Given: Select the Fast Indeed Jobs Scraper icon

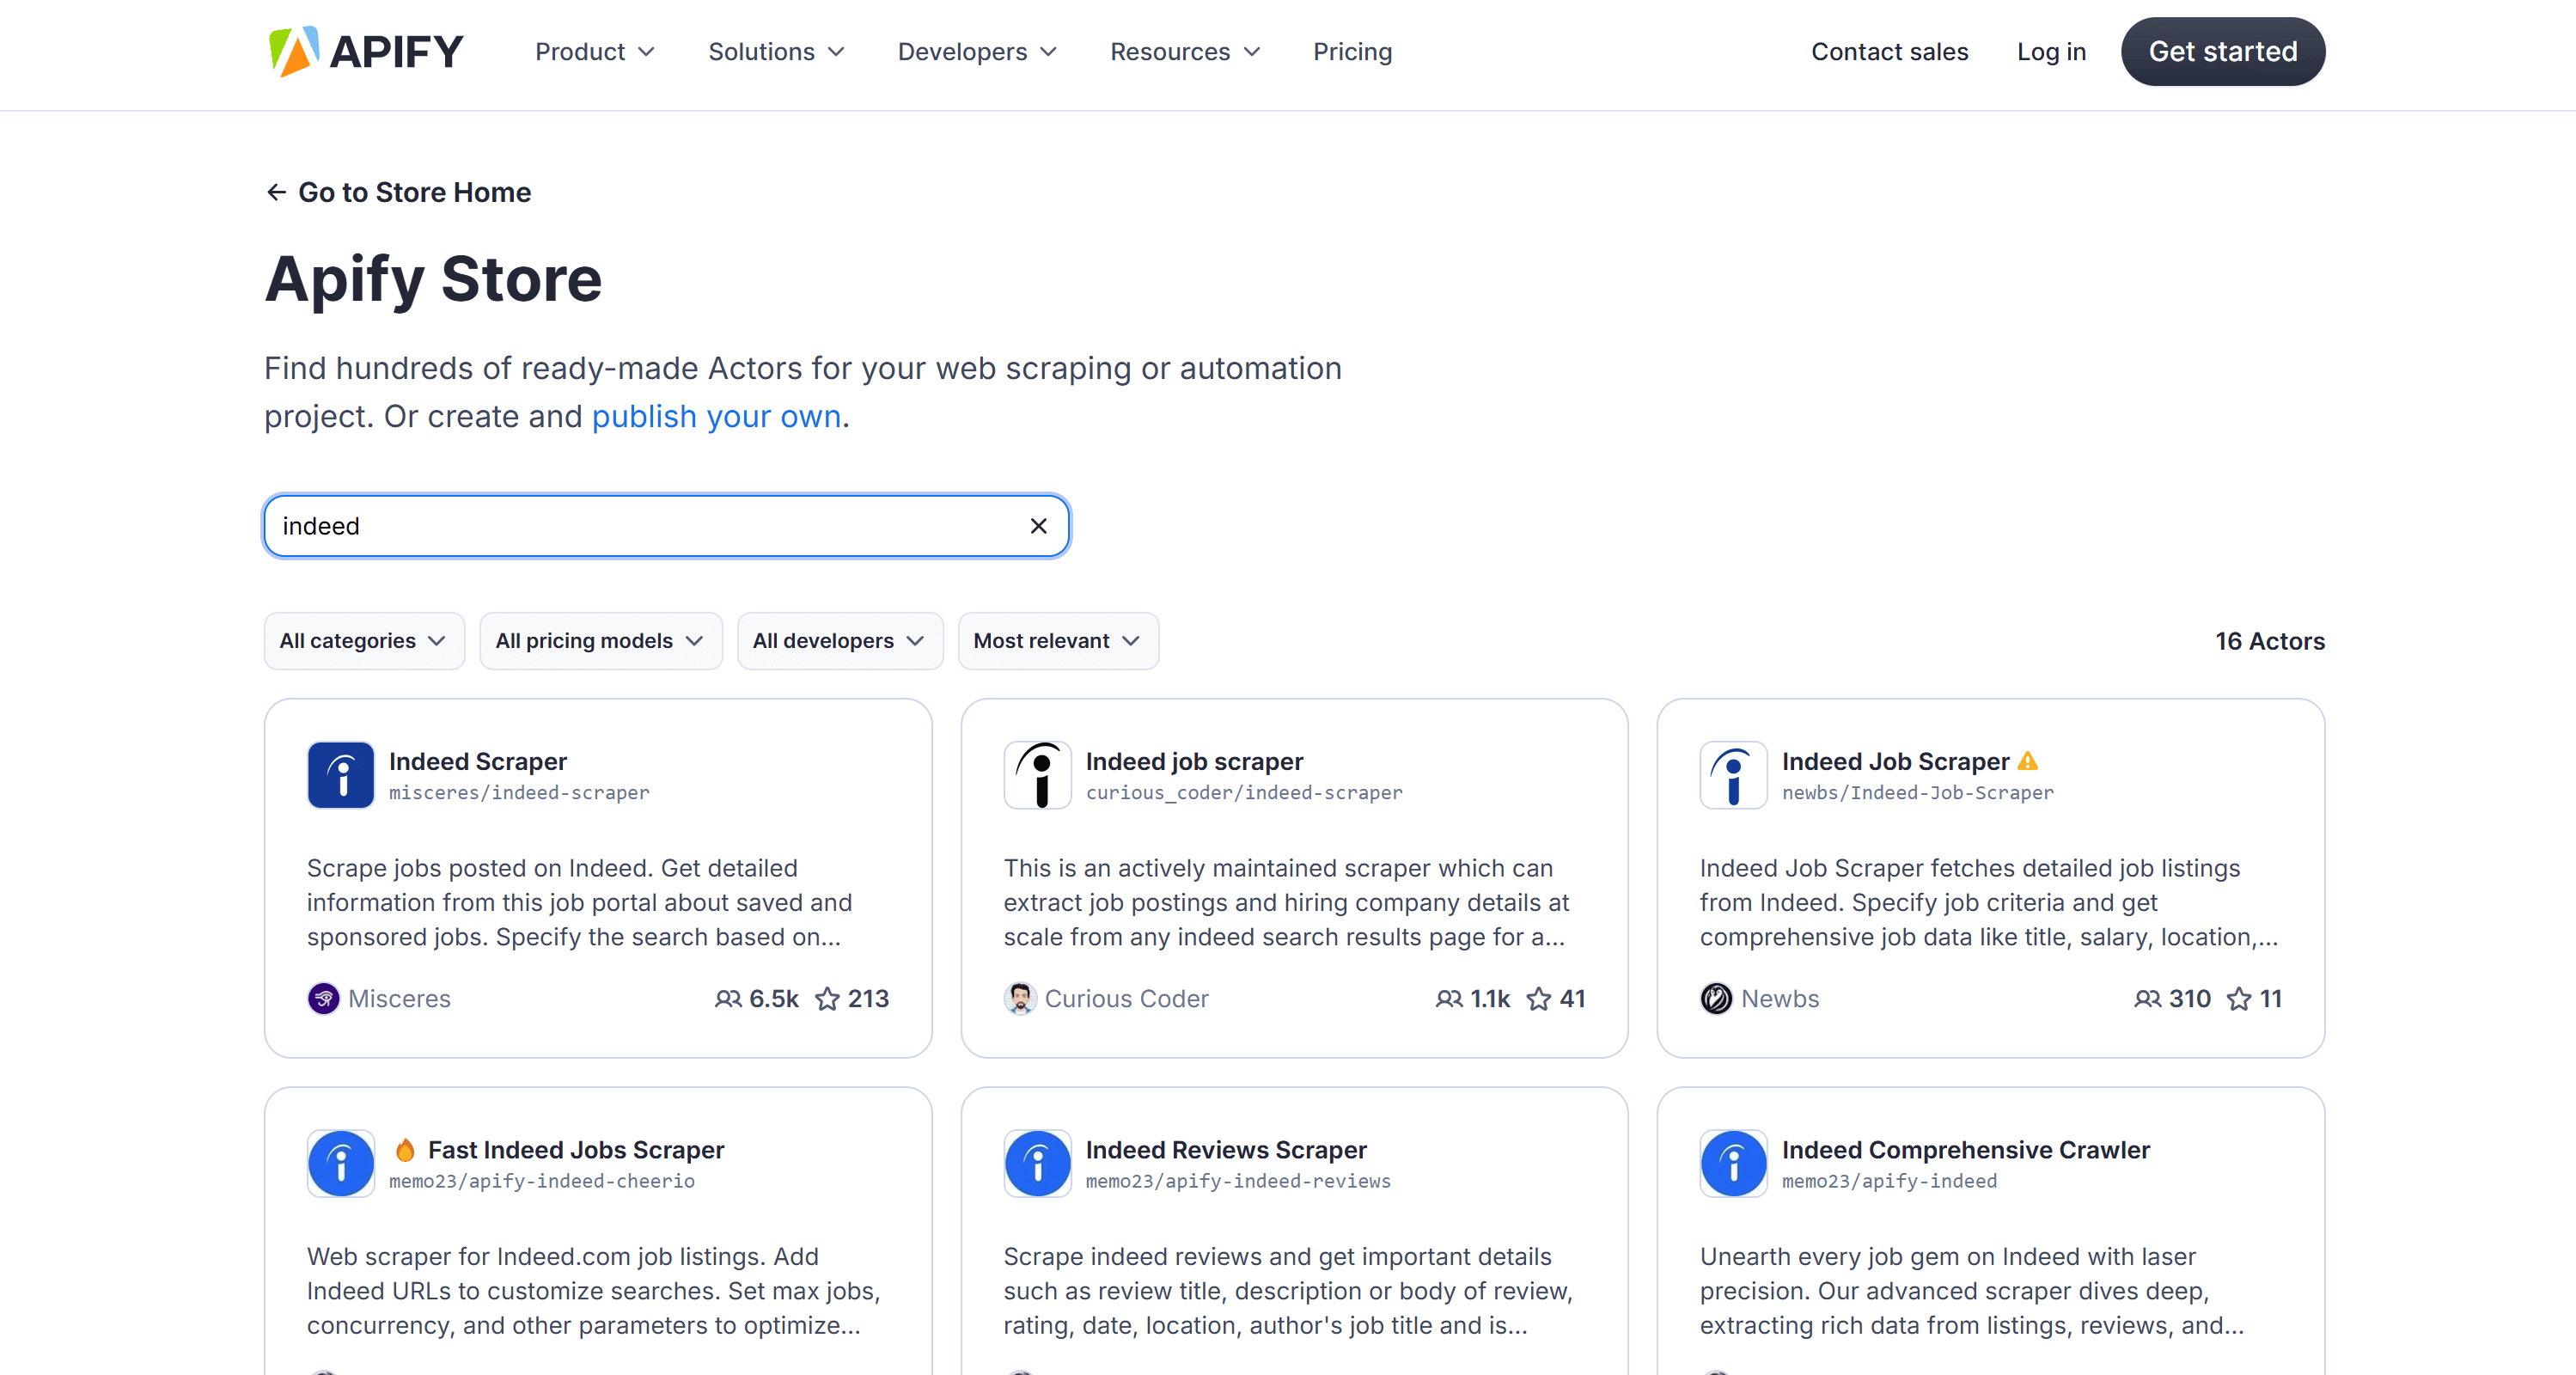Looking at the screenshot, I should (340, 1163).
